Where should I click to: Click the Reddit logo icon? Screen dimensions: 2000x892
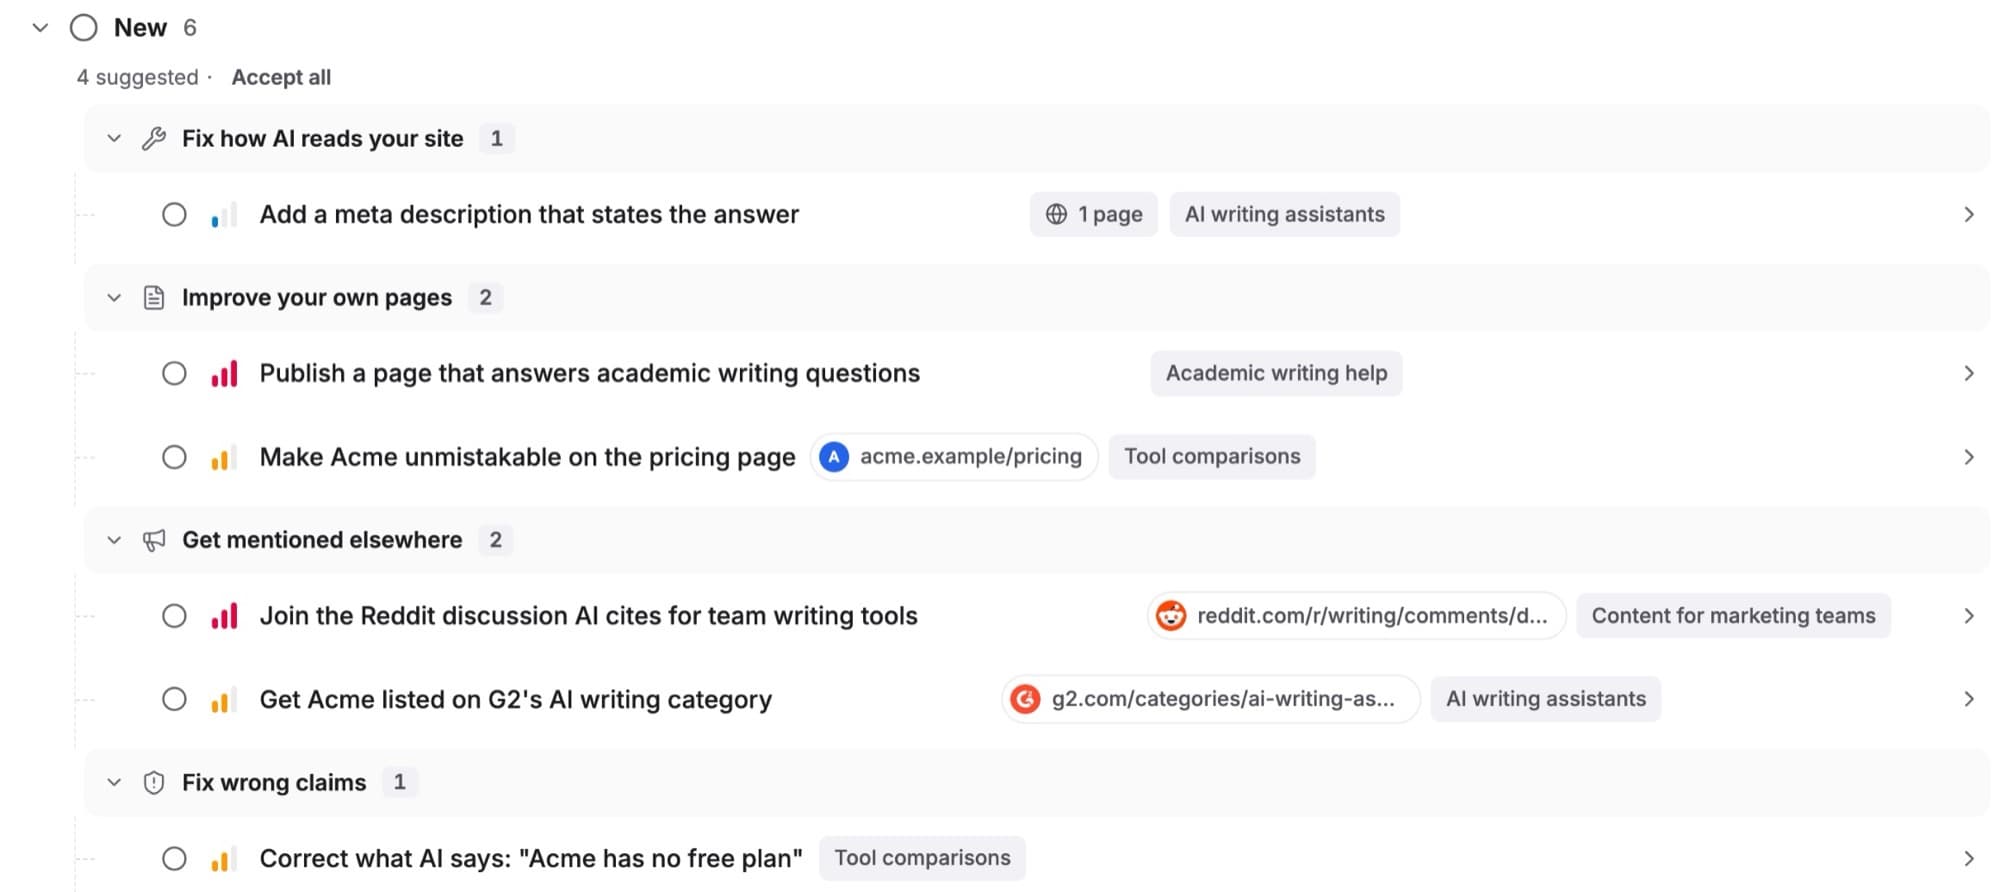pos(1170,616)
